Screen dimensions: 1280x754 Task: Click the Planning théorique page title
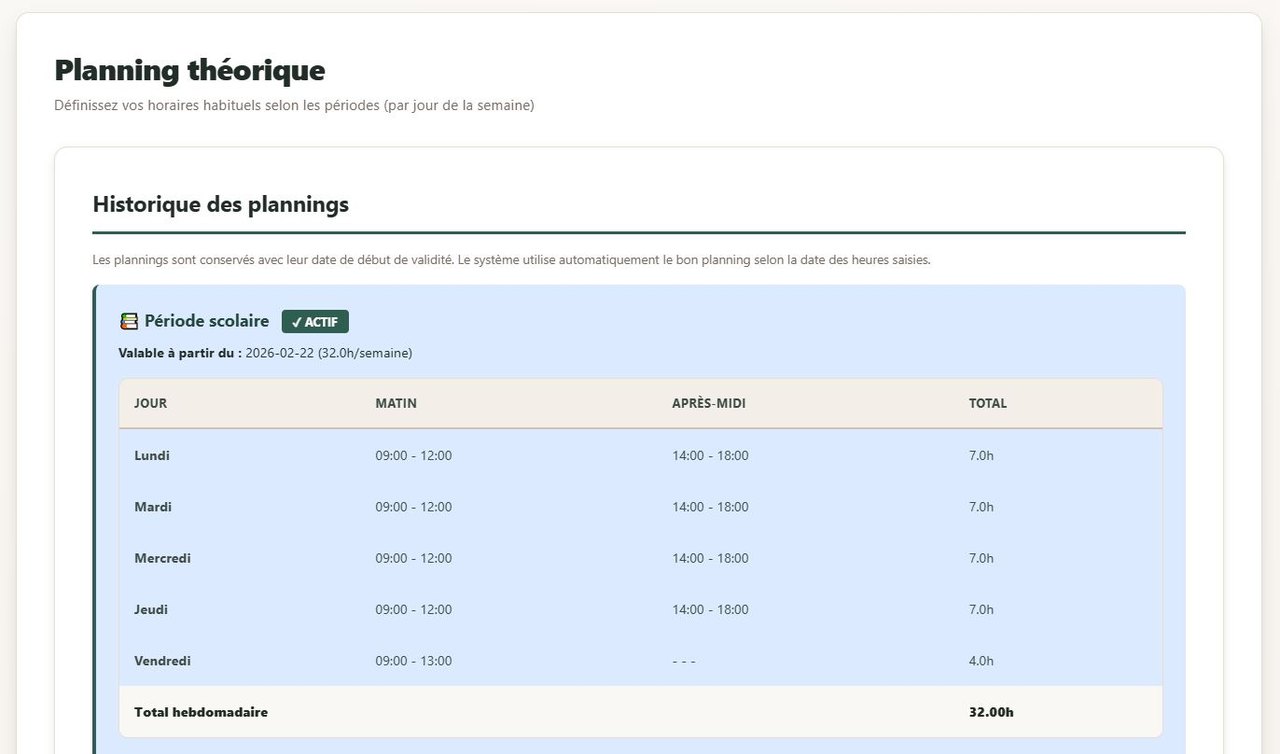(189, 70)
